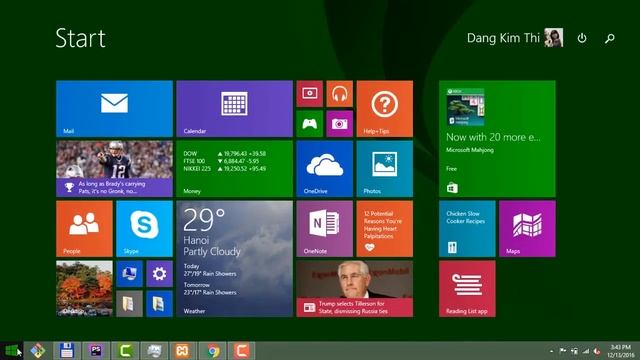Image resolution: width=640 pixels, height=360 pixels.
Task: Launch the Skype tile
Action: tap(144, 229)
